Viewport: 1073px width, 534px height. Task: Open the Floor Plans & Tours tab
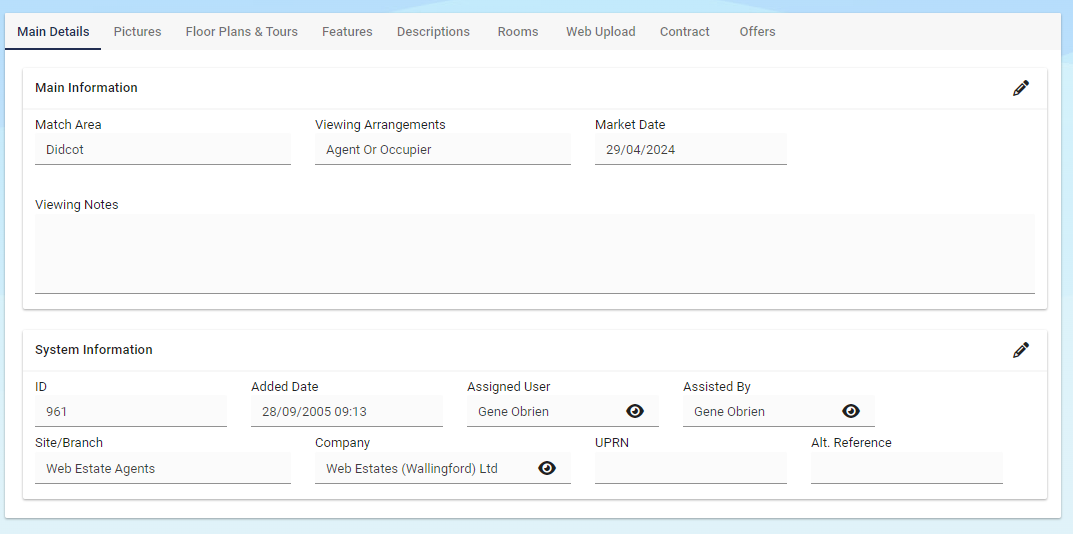click(242, 31)
